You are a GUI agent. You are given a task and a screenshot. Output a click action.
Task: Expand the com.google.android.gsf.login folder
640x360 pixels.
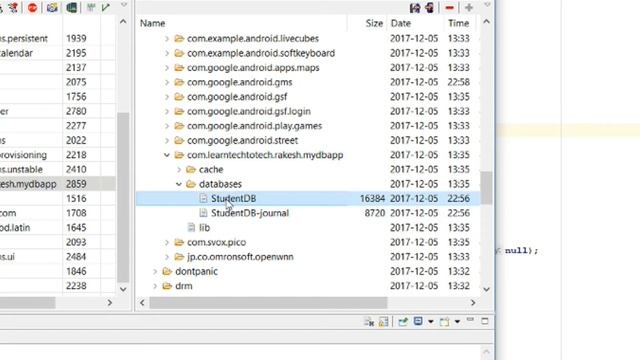coord(167,111)
